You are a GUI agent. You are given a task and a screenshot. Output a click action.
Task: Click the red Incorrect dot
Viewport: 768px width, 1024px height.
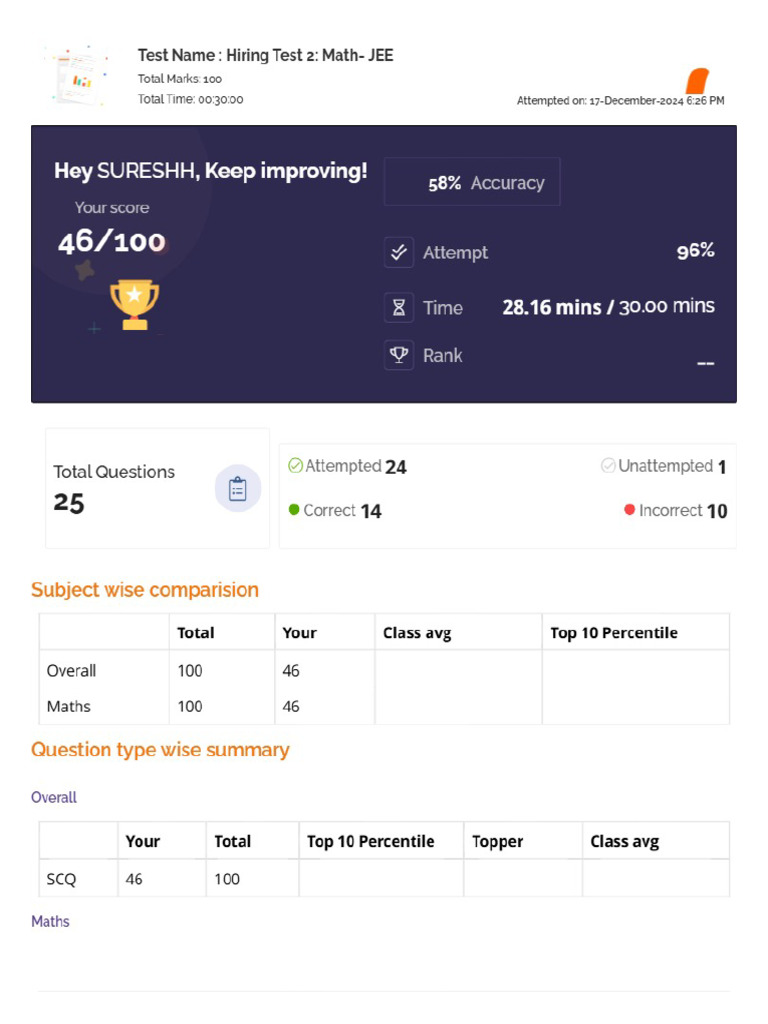click(630, 510)
